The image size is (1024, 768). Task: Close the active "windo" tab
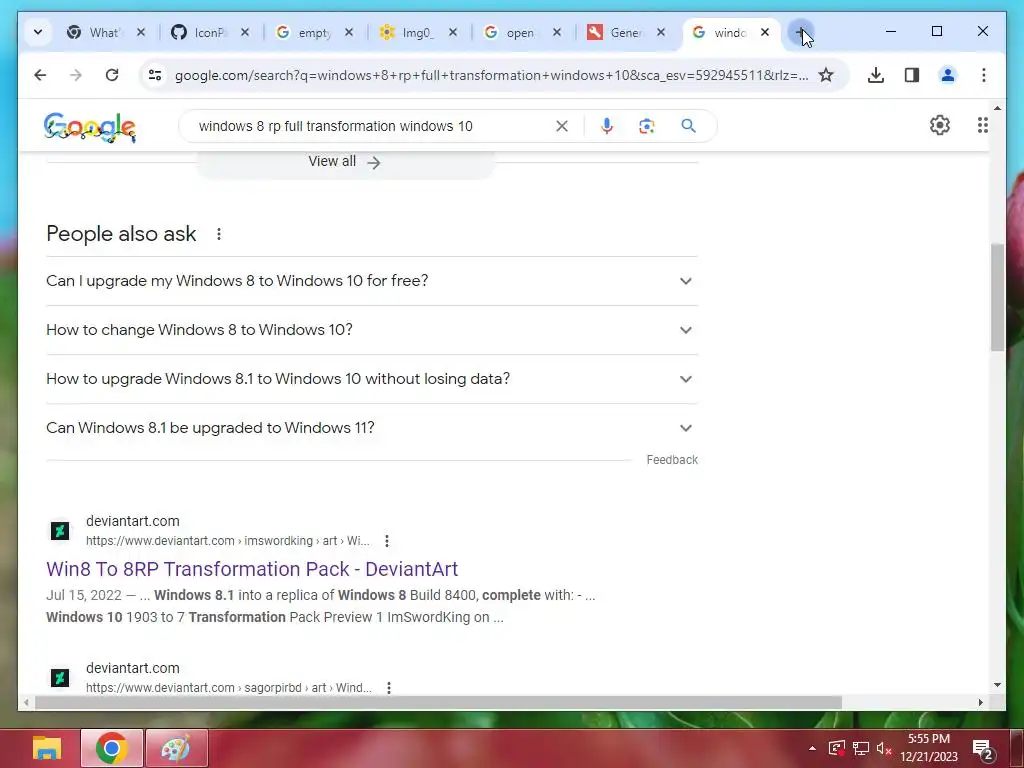tap(765, 32)
